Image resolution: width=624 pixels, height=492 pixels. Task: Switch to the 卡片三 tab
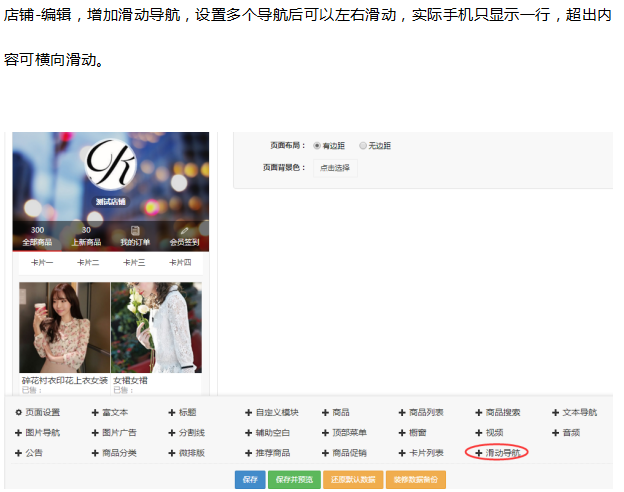tap(134, 262)
